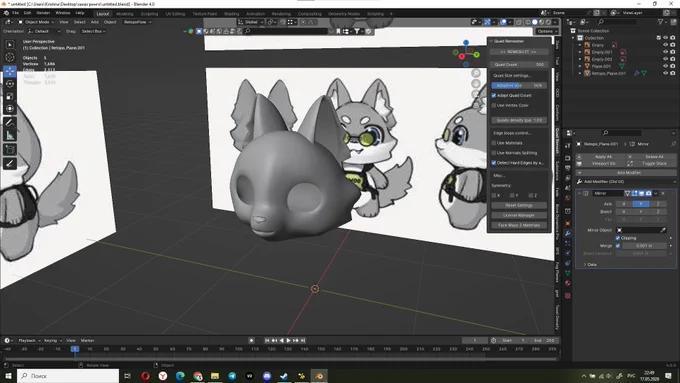Viewport: 680px width, 383px height.
Task: Open File Explorer from the taskbar
Action: (215, 376)
